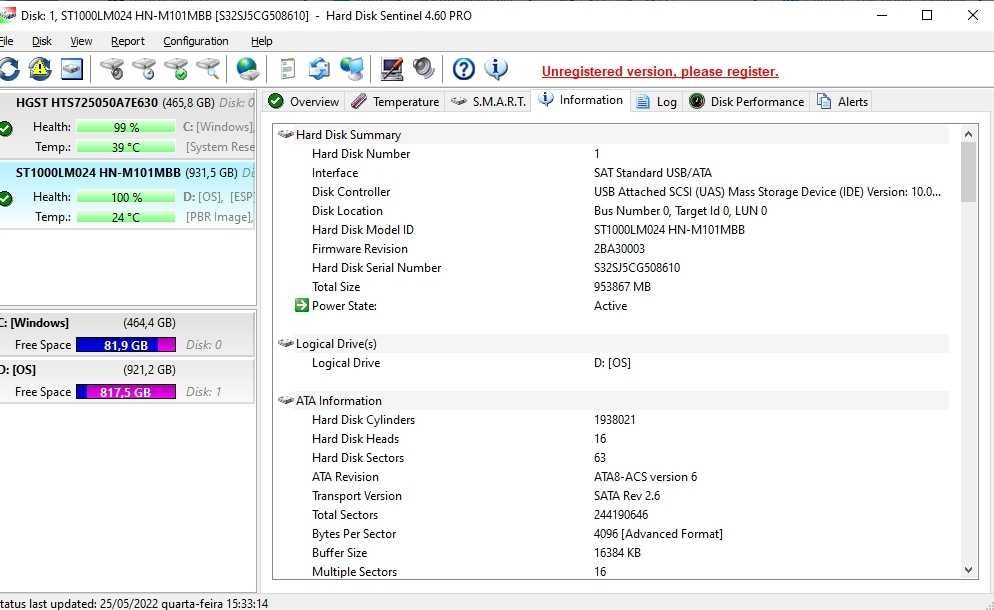The height and width of the screenshot is (610, 994).
Task: Switch to the Overview tab
Action: pyautogui.click(x=304, y=101)
